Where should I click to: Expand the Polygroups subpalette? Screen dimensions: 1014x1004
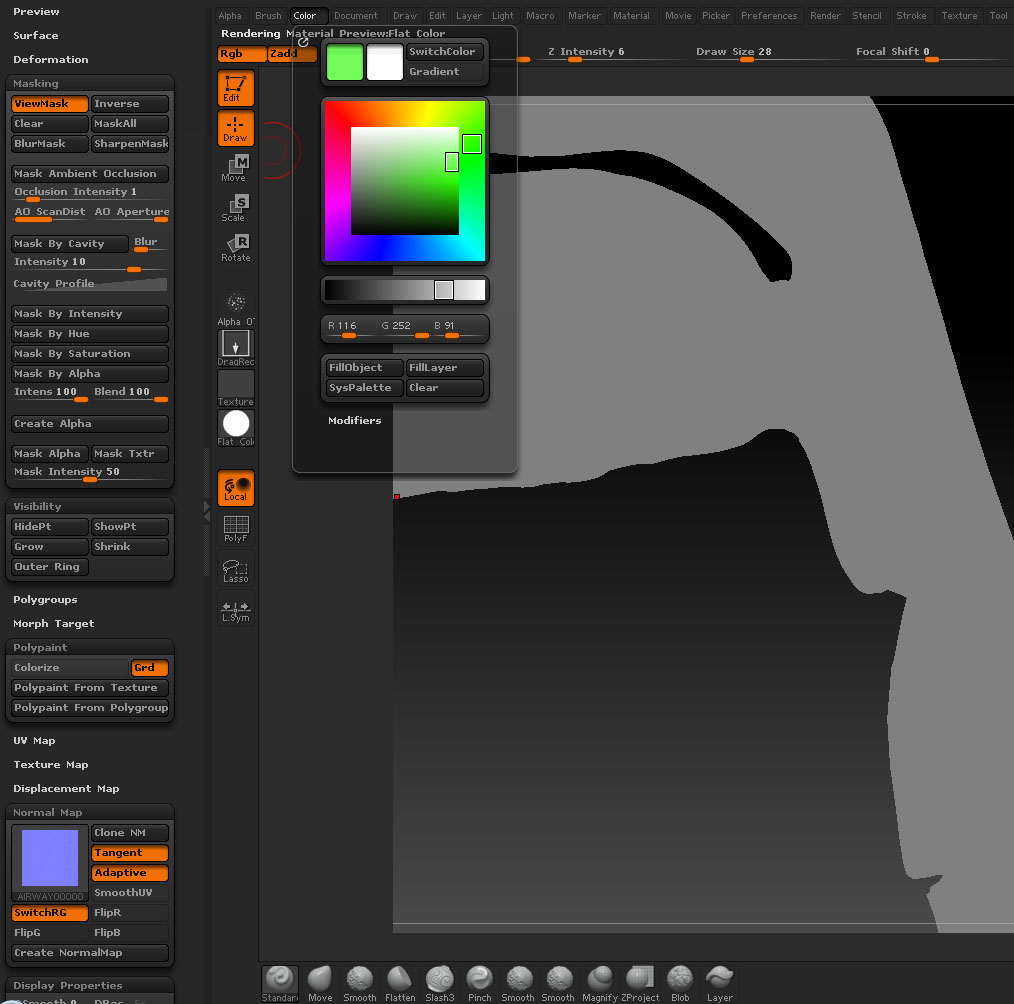45,600
